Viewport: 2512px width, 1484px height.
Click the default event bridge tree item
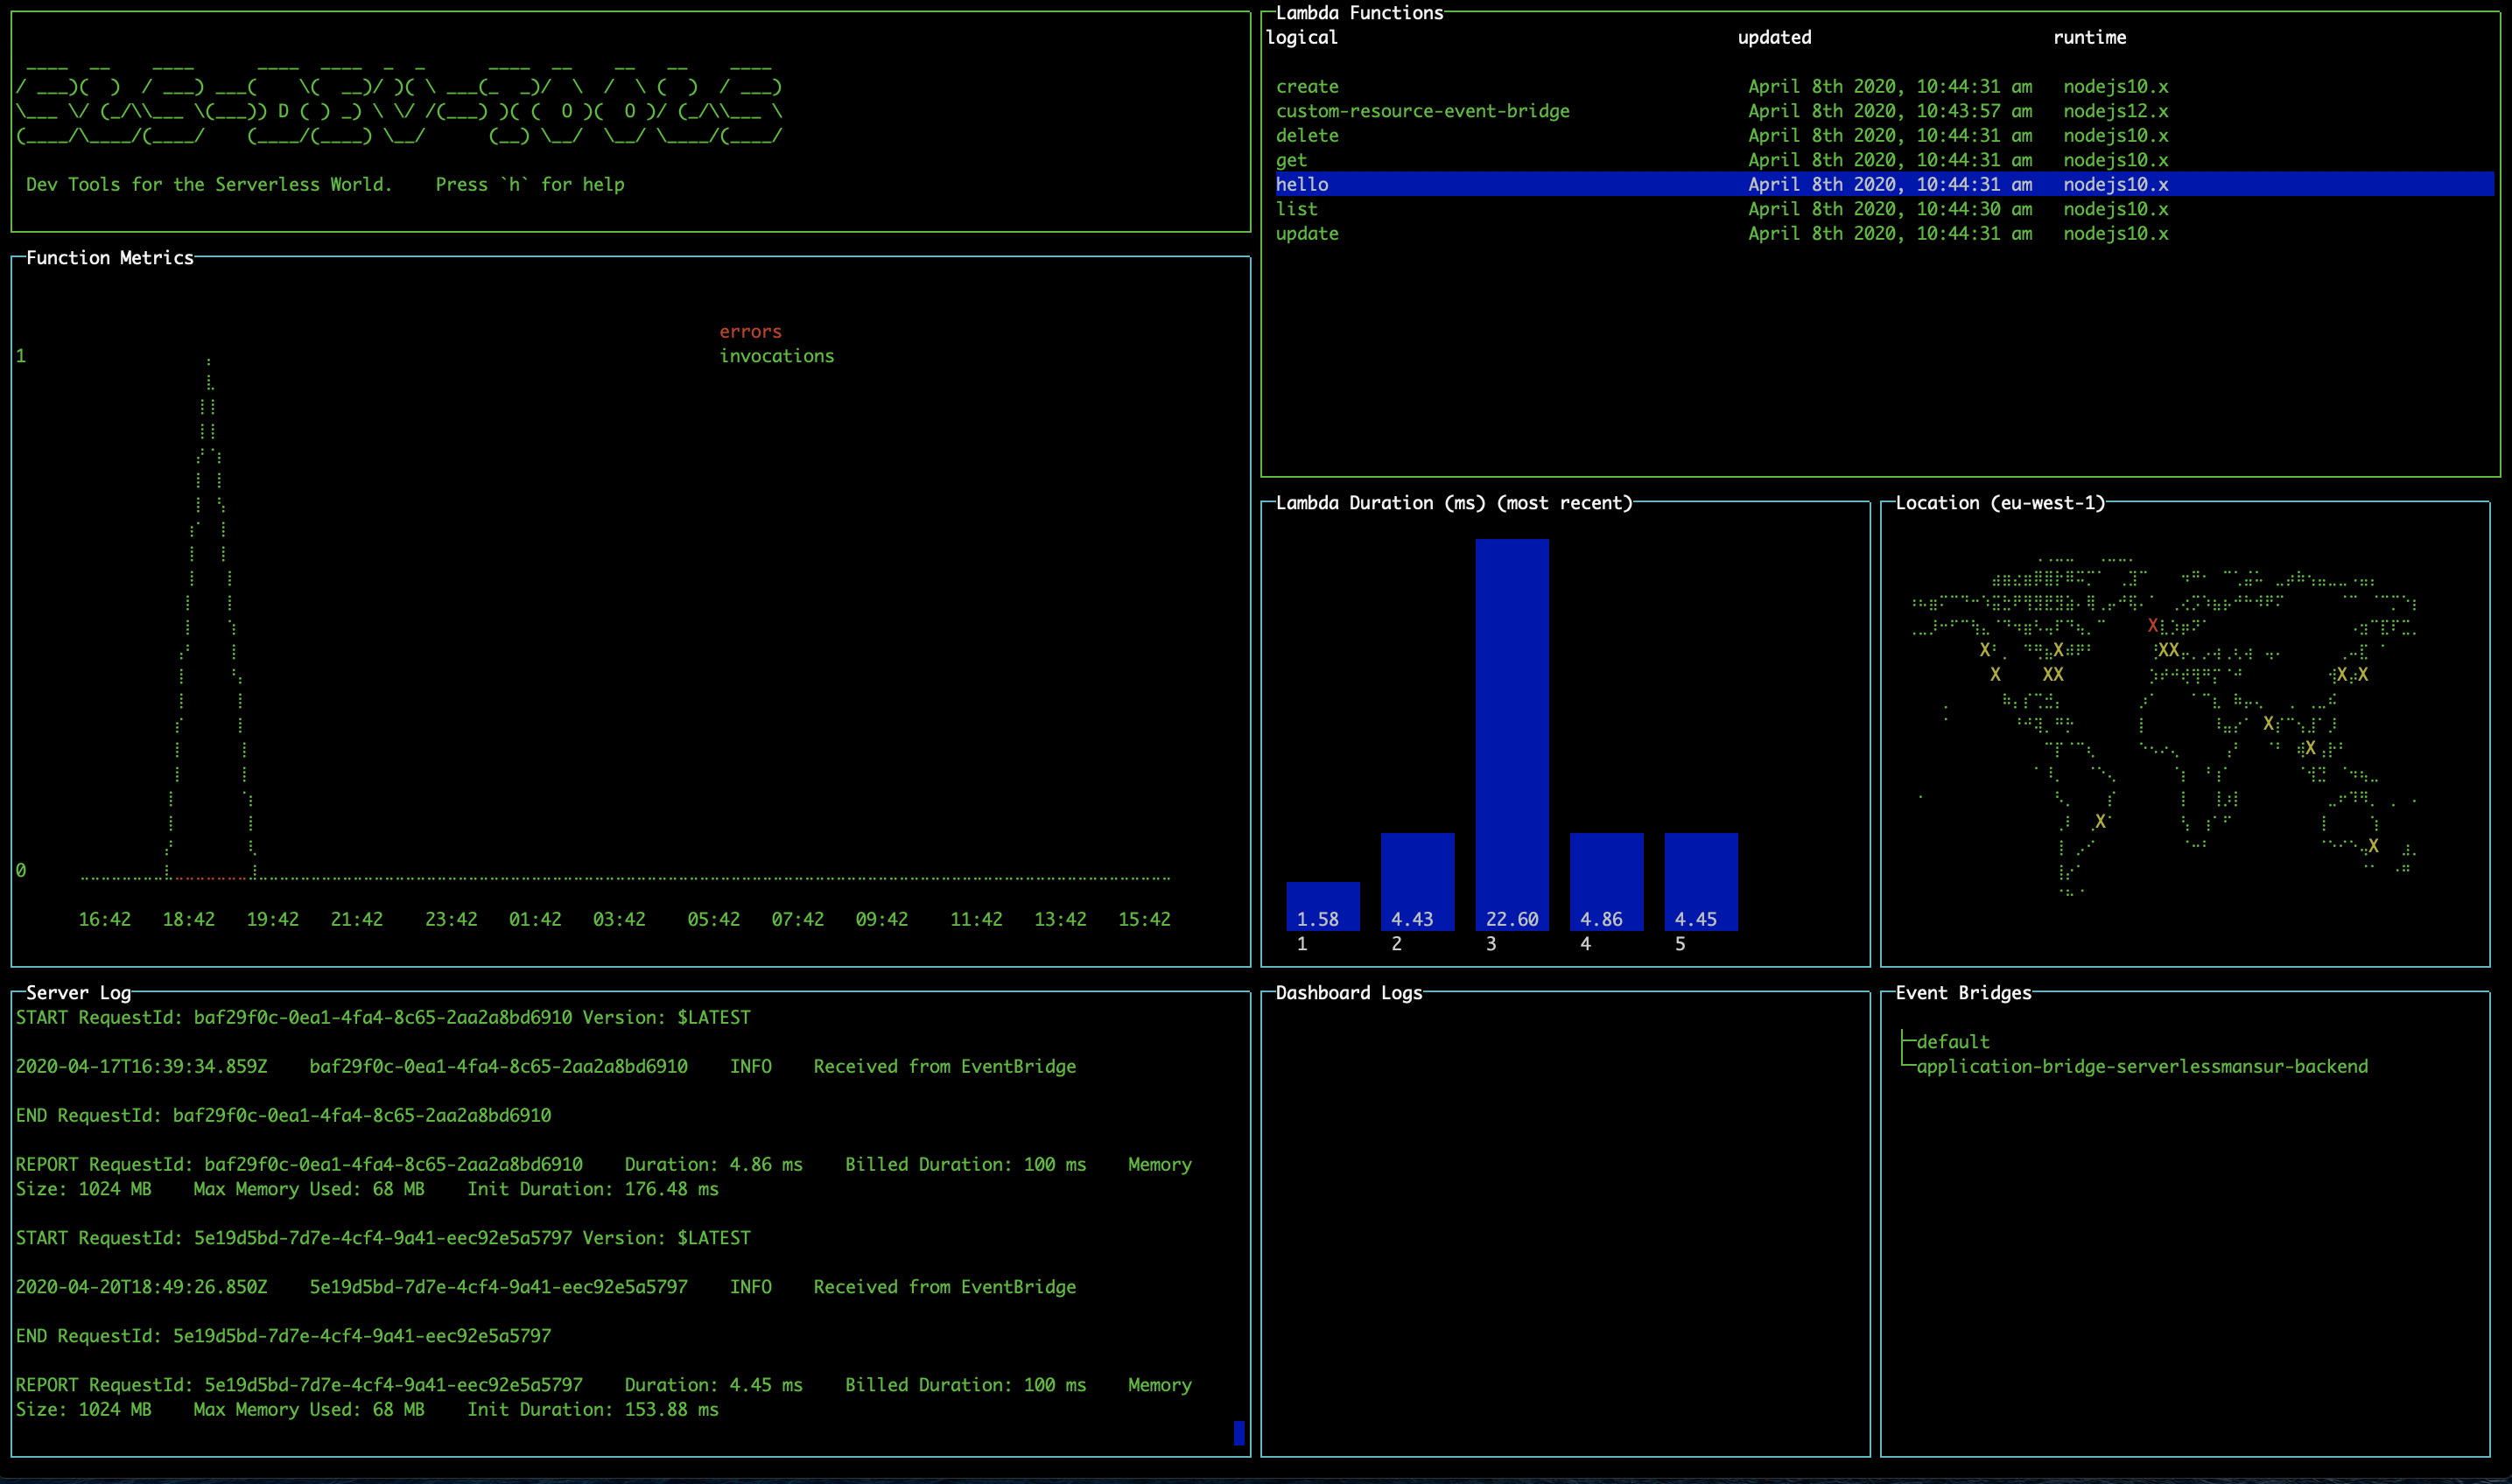click(1952, 1042)
